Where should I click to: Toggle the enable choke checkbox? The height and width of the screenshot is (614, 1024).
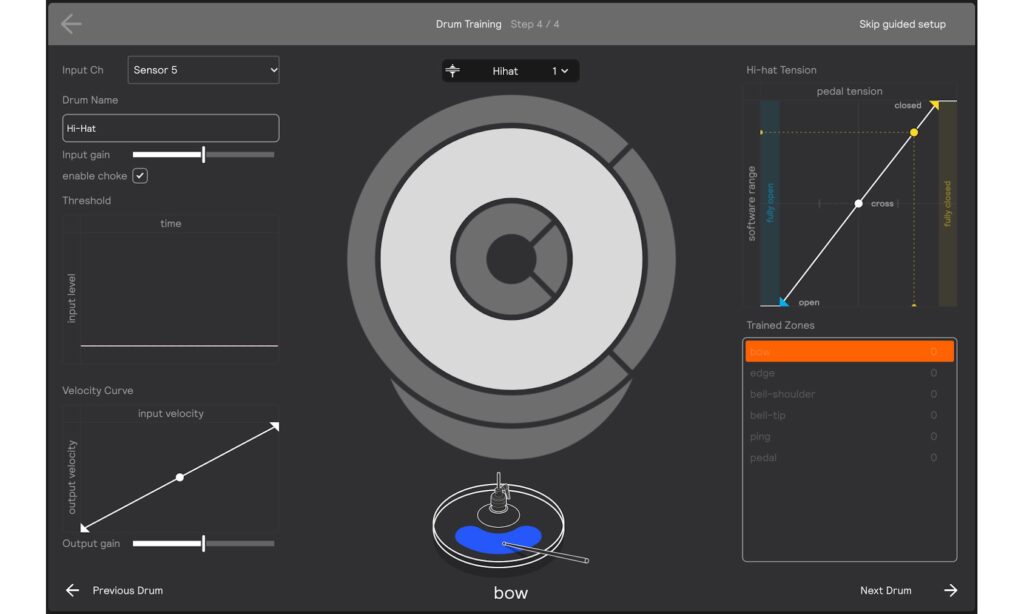[140, 176]
